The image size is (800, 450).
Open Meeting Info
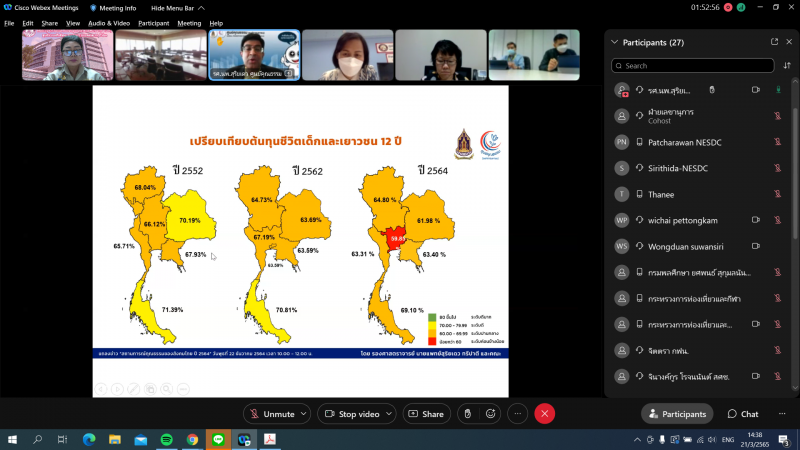[113, 8]
